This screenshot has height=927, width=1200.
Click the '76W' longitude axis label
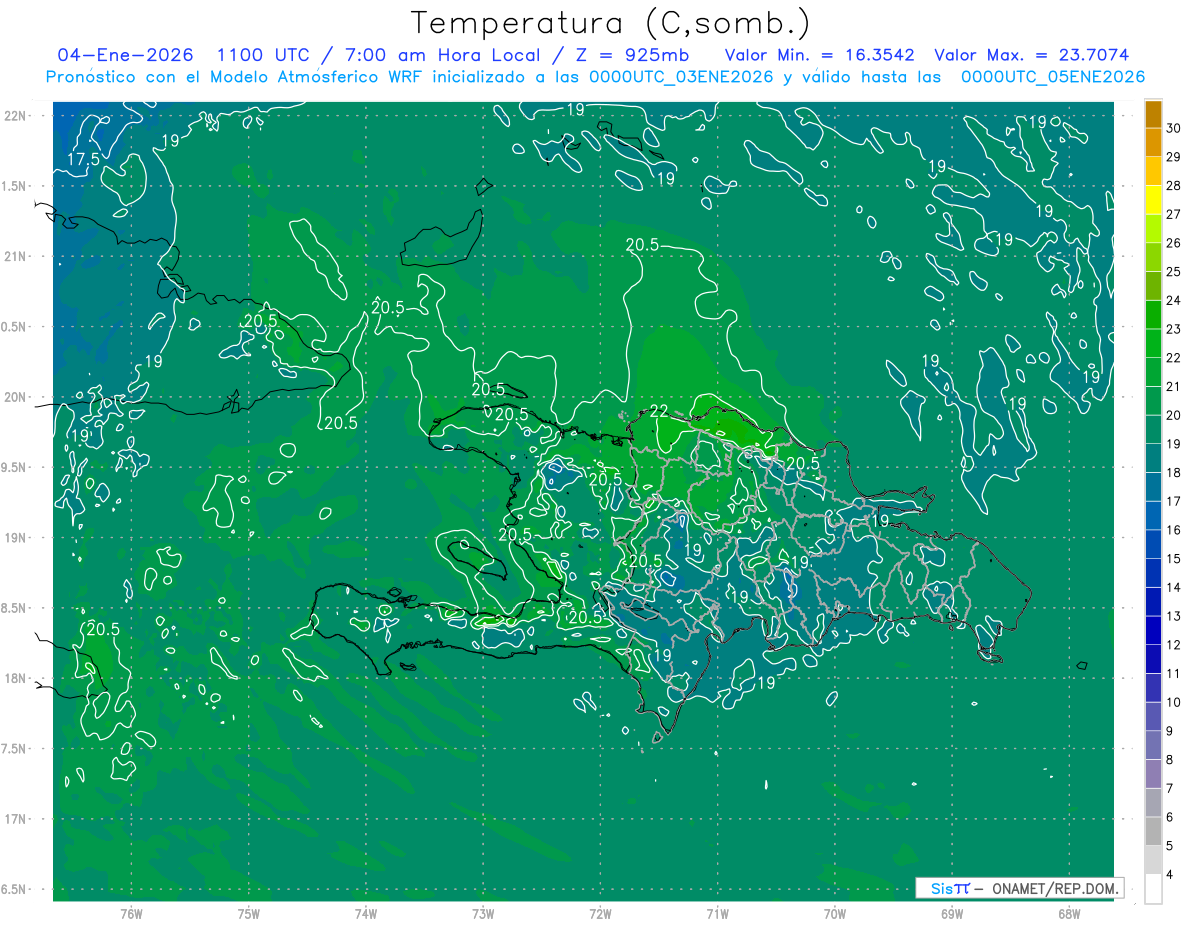131,913
